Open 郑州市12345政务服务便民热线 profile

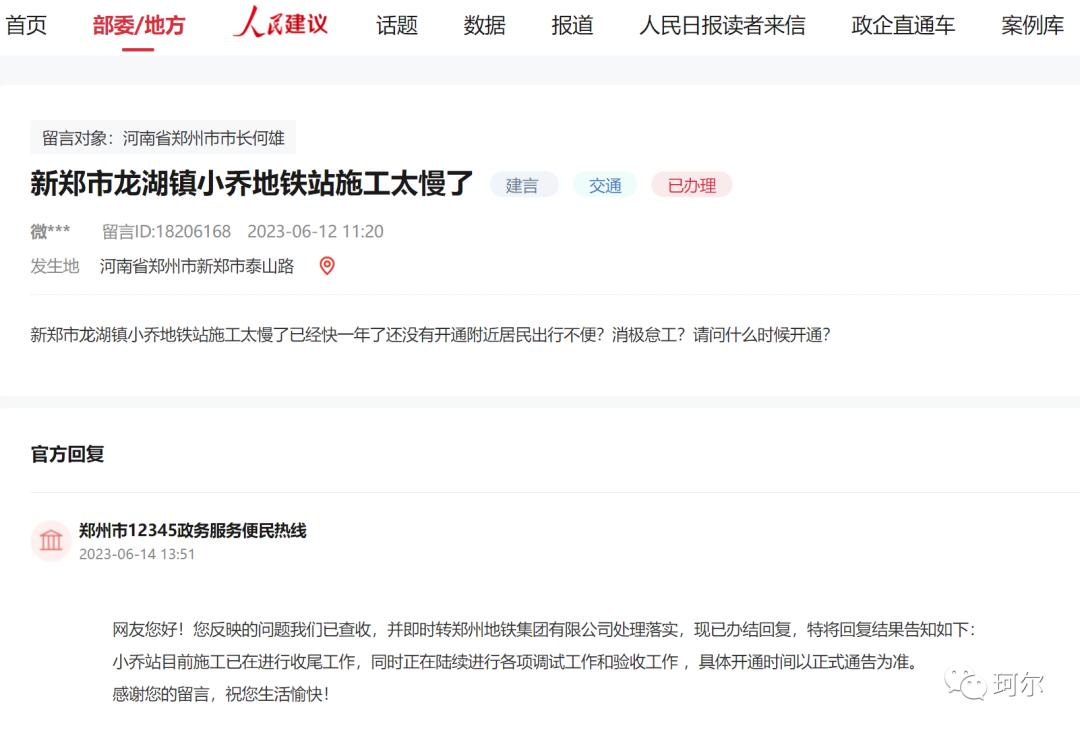pyautogui.click(x=196, y=532)
